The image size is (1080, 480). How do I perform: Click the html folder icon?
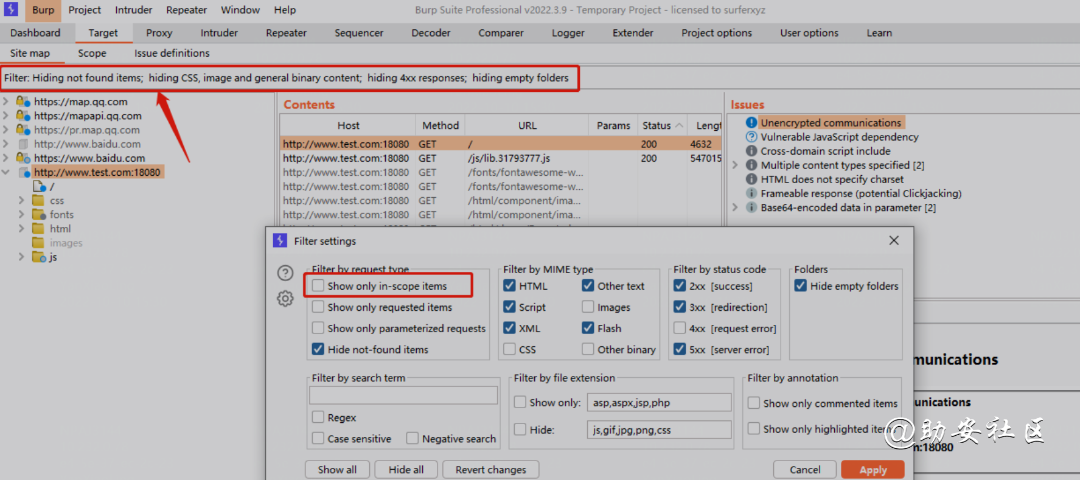(x=39, y=229)
